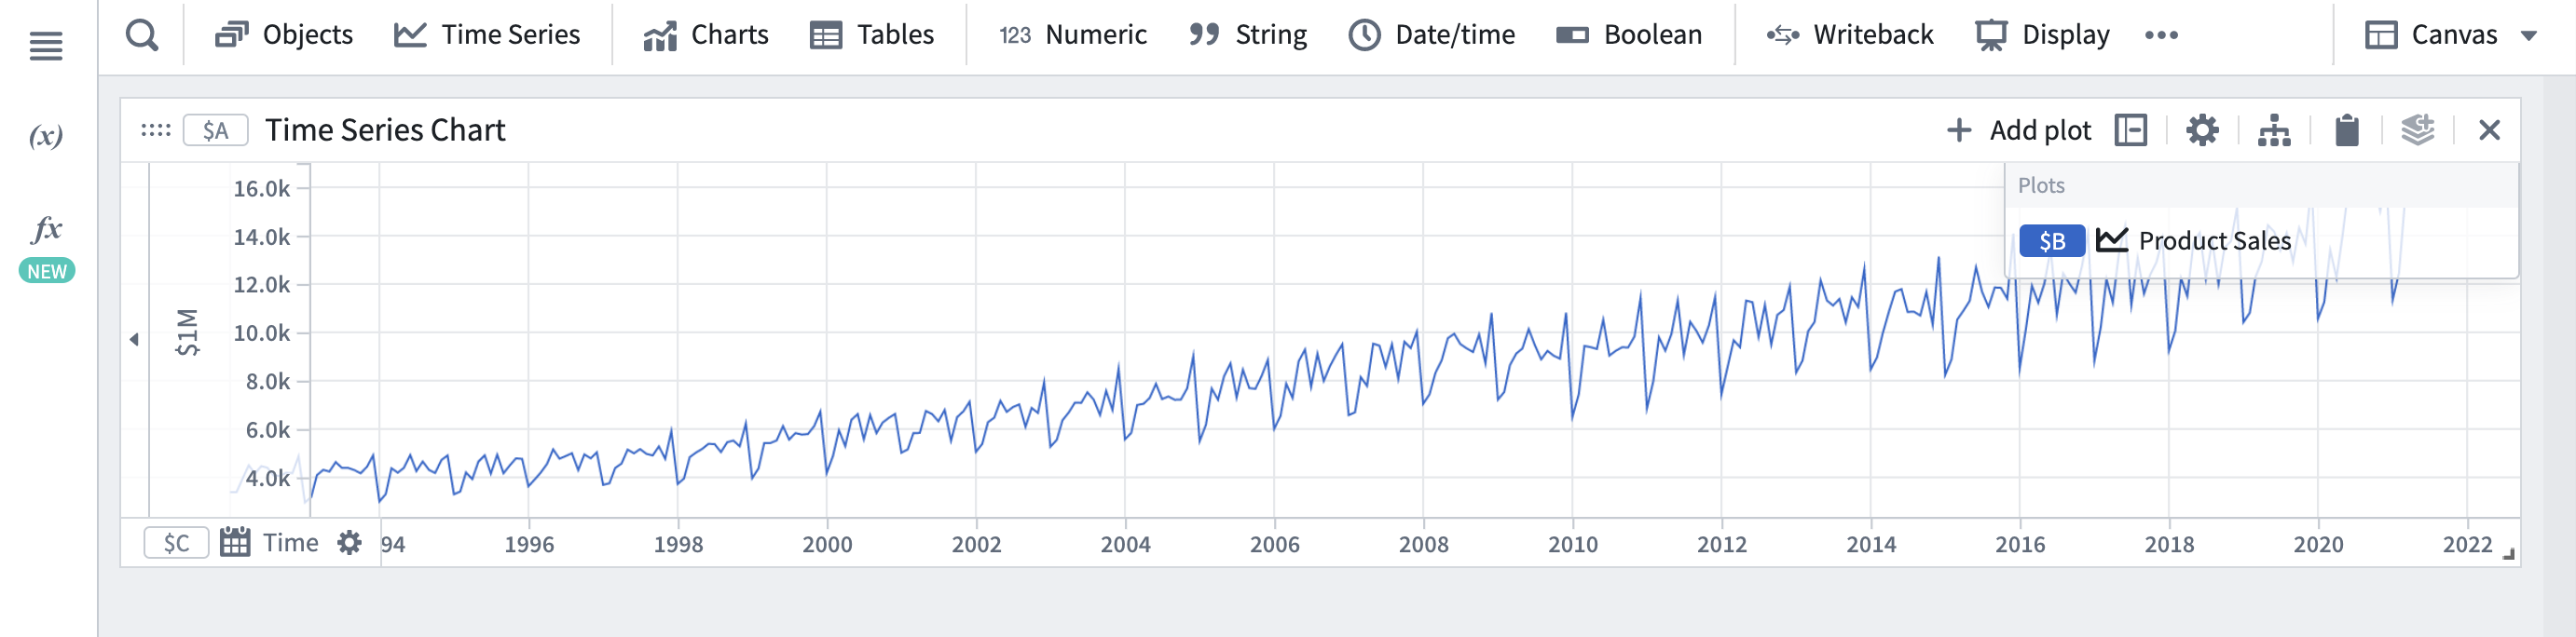Click the $C time variable tag
This screenshot has width=2576, height=637.
177,543
